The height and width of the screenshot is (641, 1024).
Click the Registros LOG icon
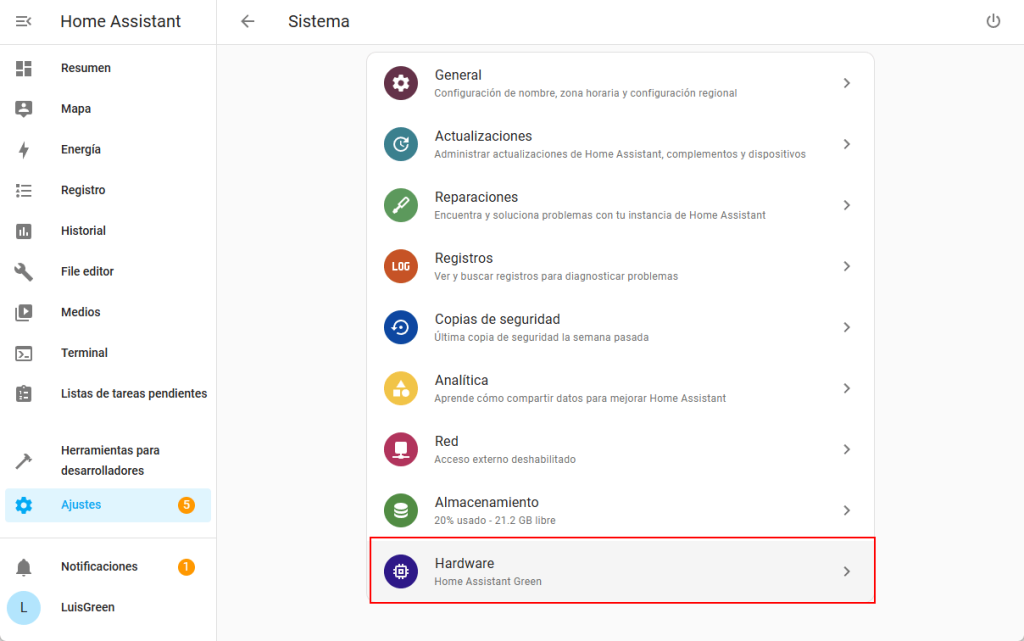[401, 266]
